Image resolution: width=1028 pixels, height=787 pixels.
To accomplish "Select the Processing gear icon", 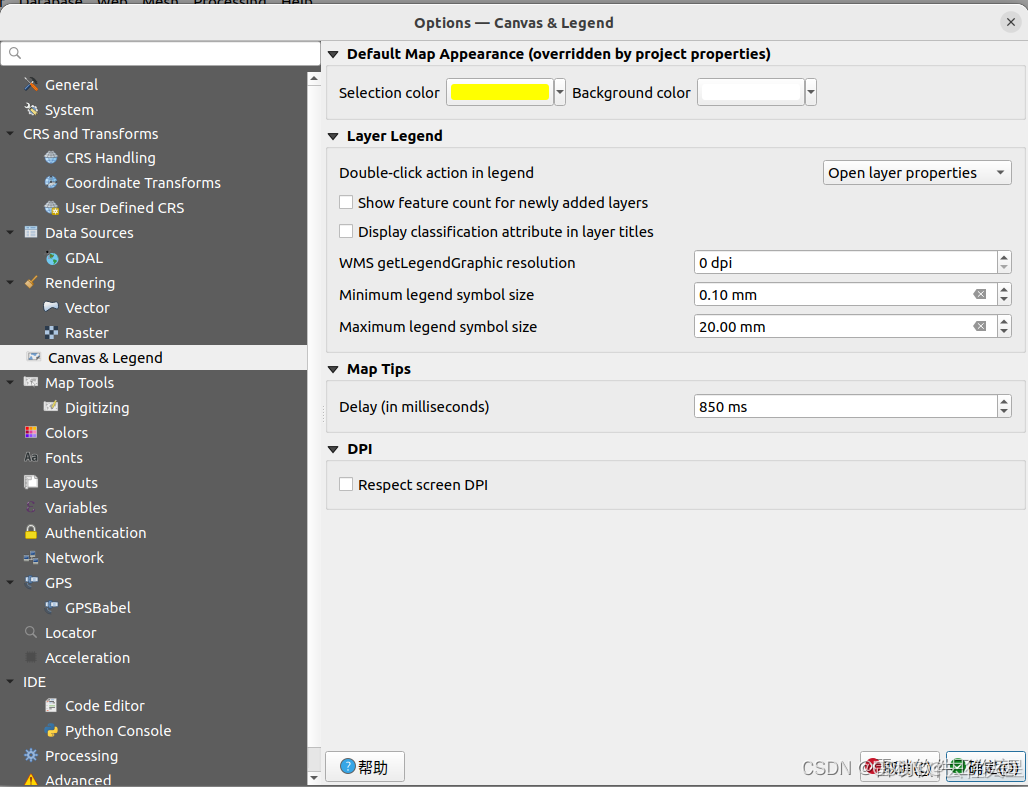I will click(31, 756).
